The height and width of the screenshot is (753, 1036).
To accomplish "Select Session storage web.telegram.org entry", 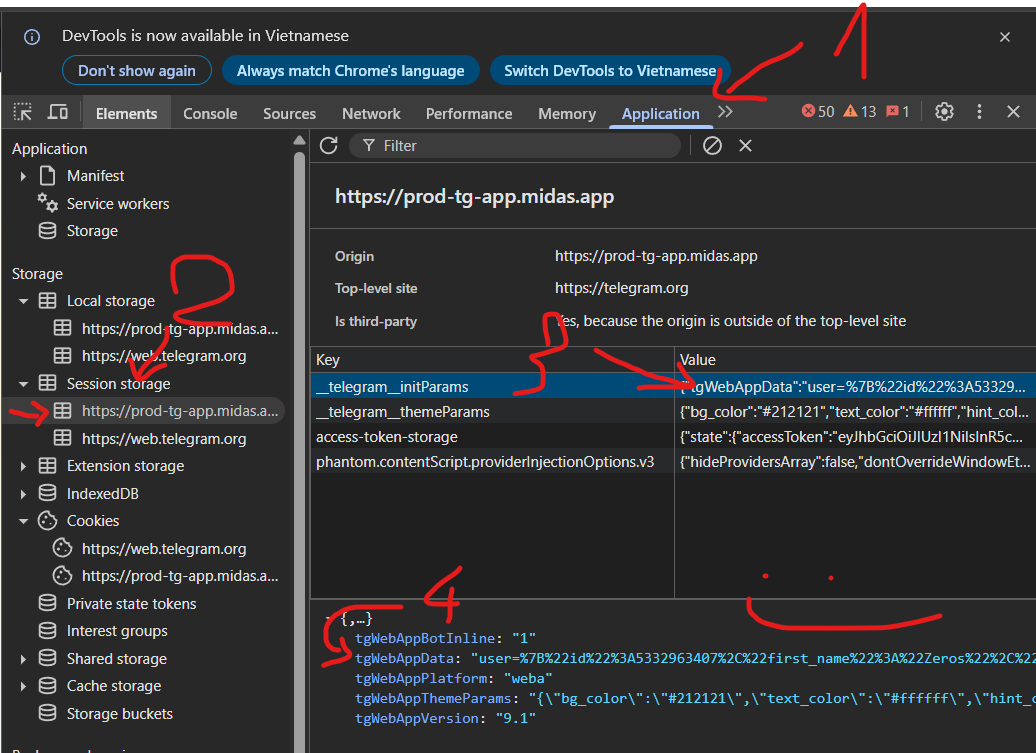I will tap(164, 439).
